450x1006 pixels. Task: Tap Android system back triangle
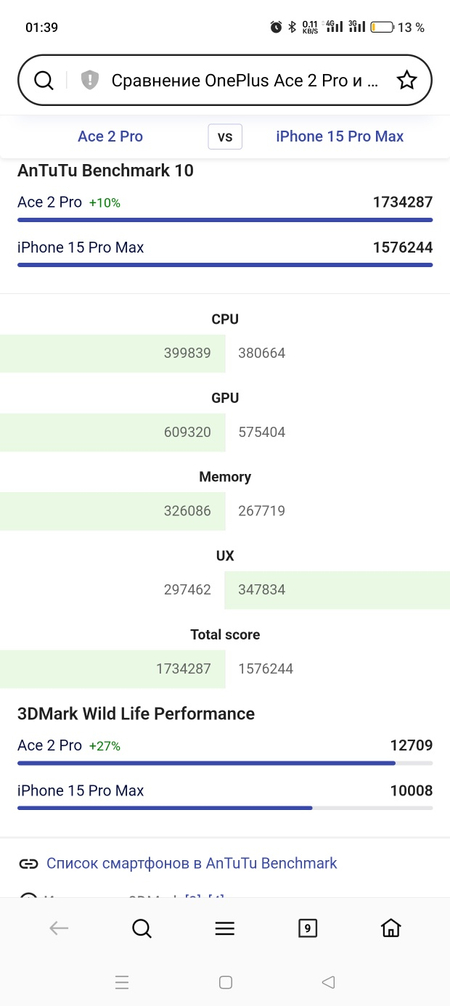tap(328, 982)
